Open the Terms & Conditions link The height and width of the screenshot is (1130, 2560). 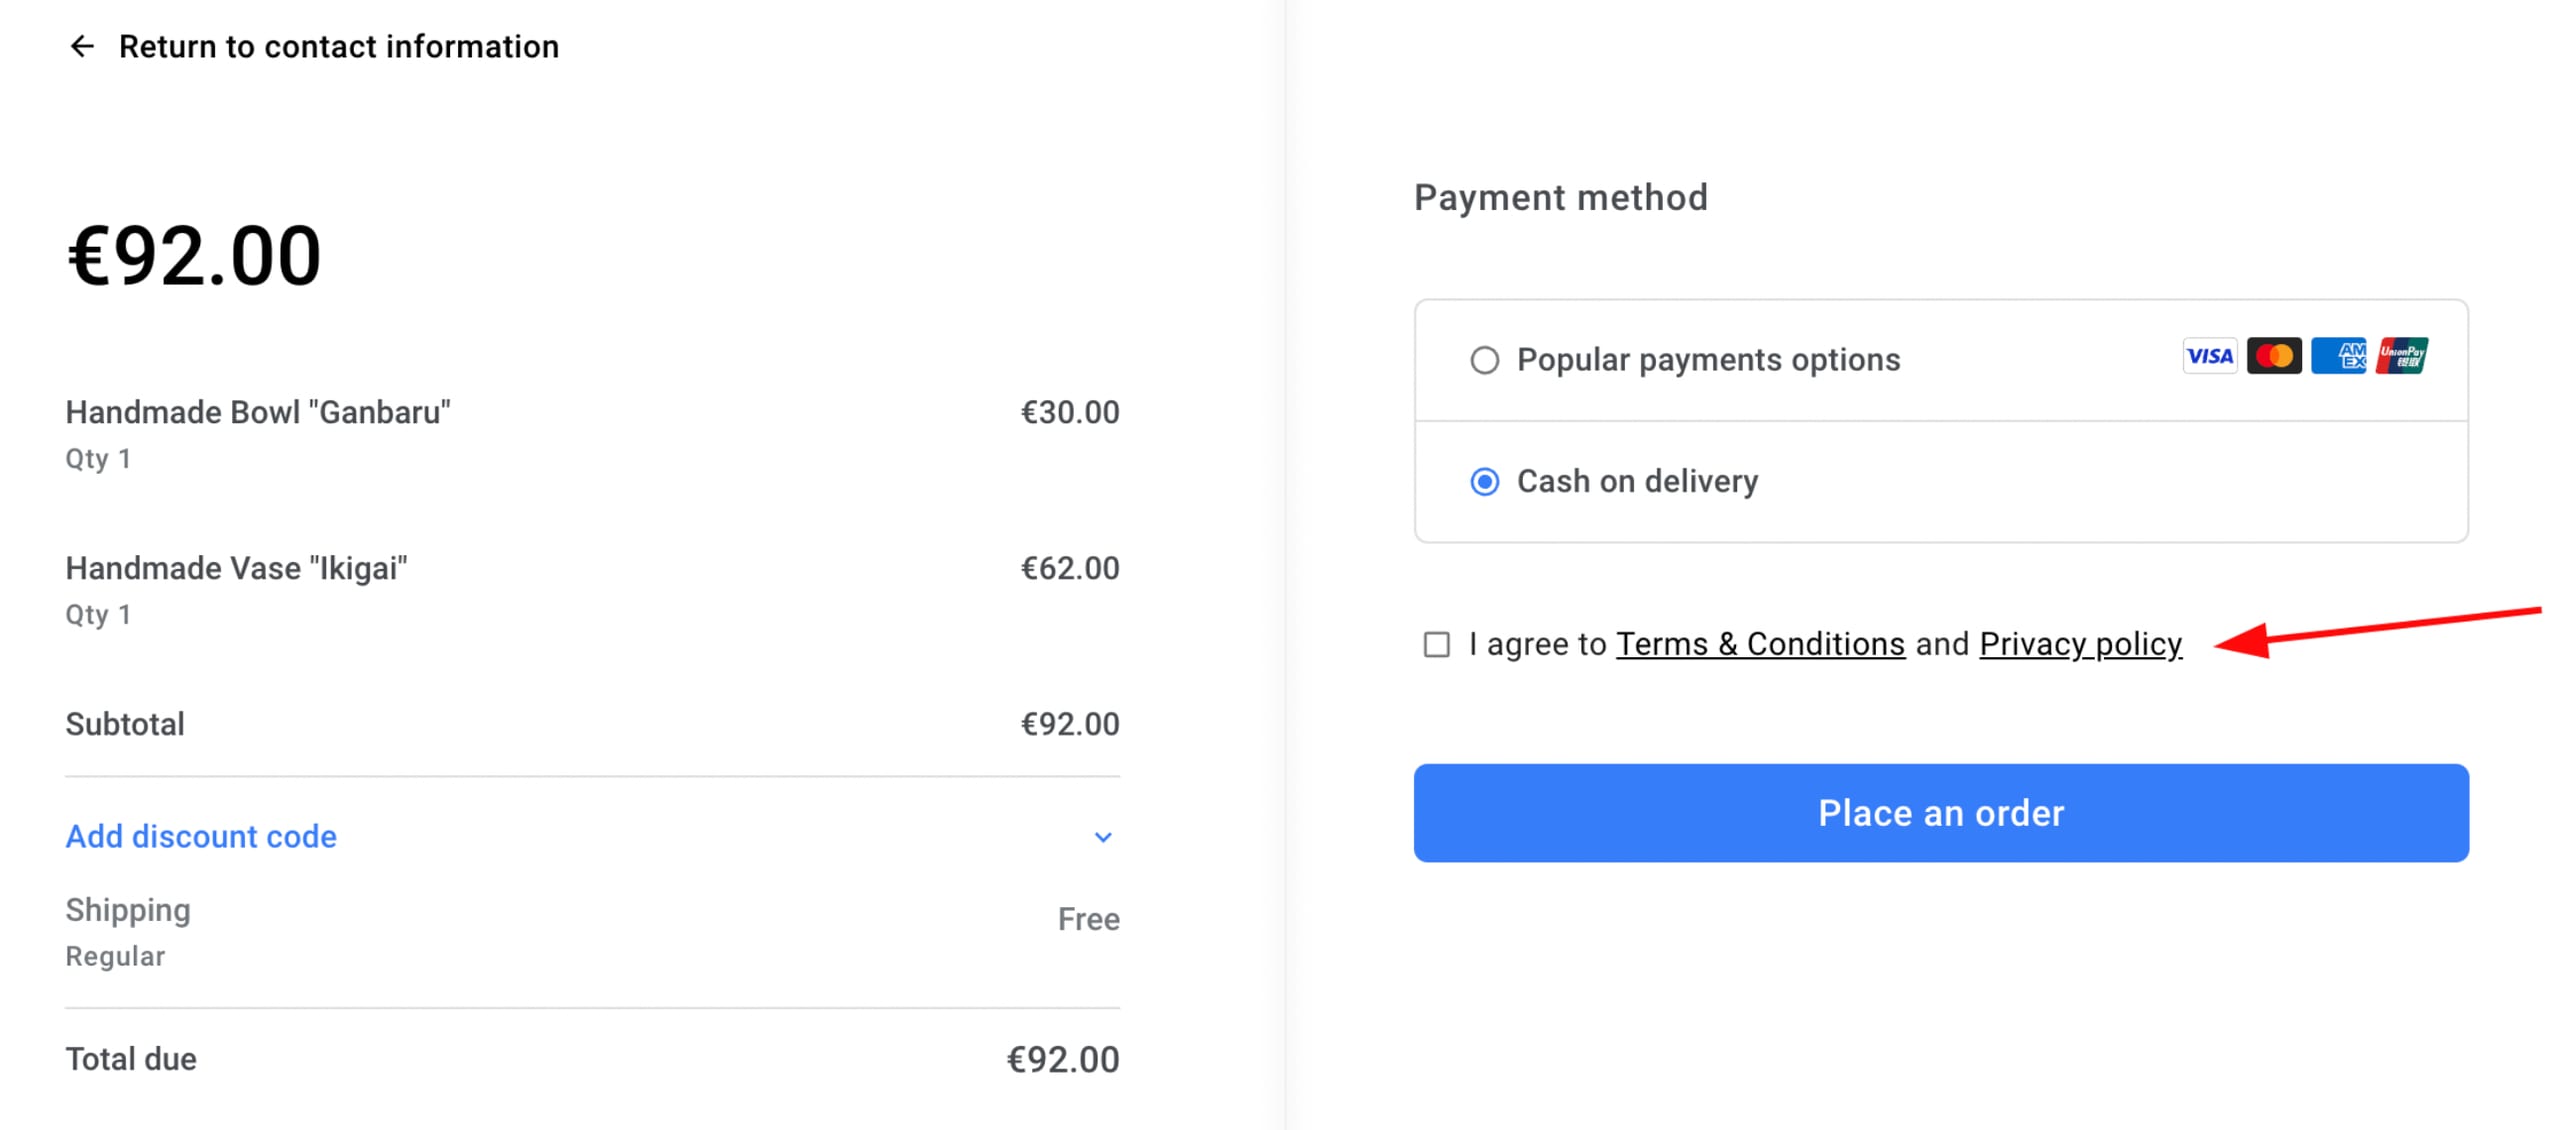pos(1761,644)
